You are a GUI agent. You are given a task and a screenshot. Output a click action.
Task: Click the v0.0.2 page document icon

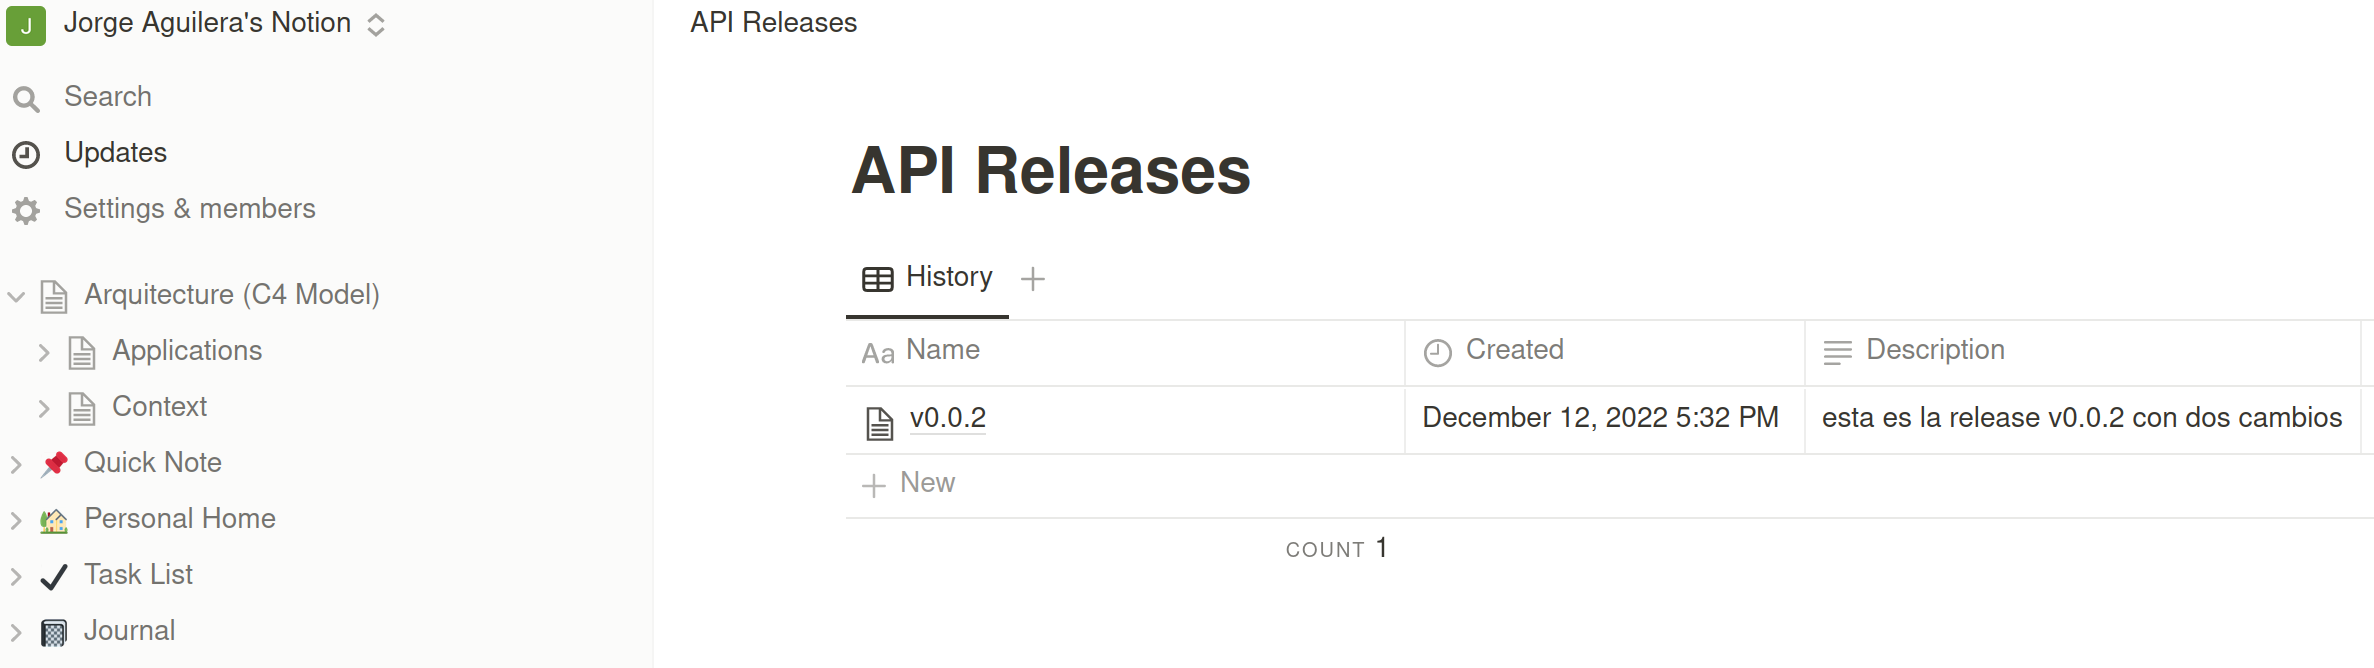point(879,423)
